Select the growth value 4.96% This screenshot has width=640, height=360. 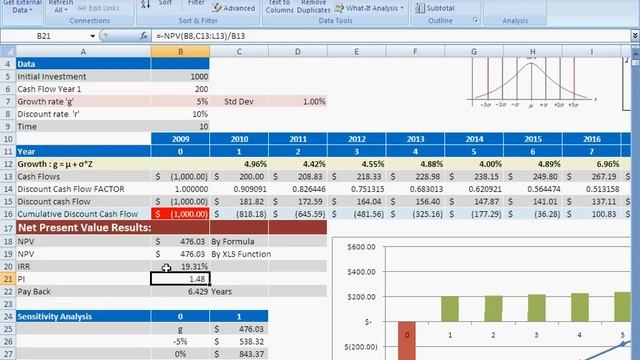(x=239, y=164)
